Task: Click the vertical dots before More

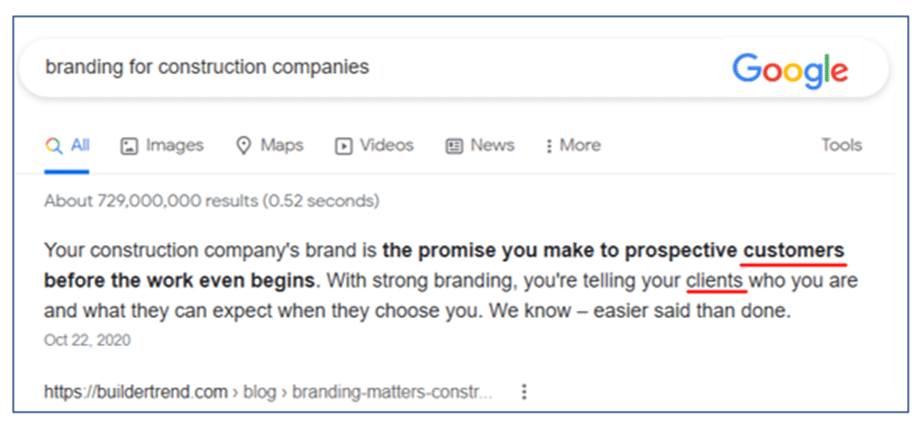Action: click(x=549, y=146)
